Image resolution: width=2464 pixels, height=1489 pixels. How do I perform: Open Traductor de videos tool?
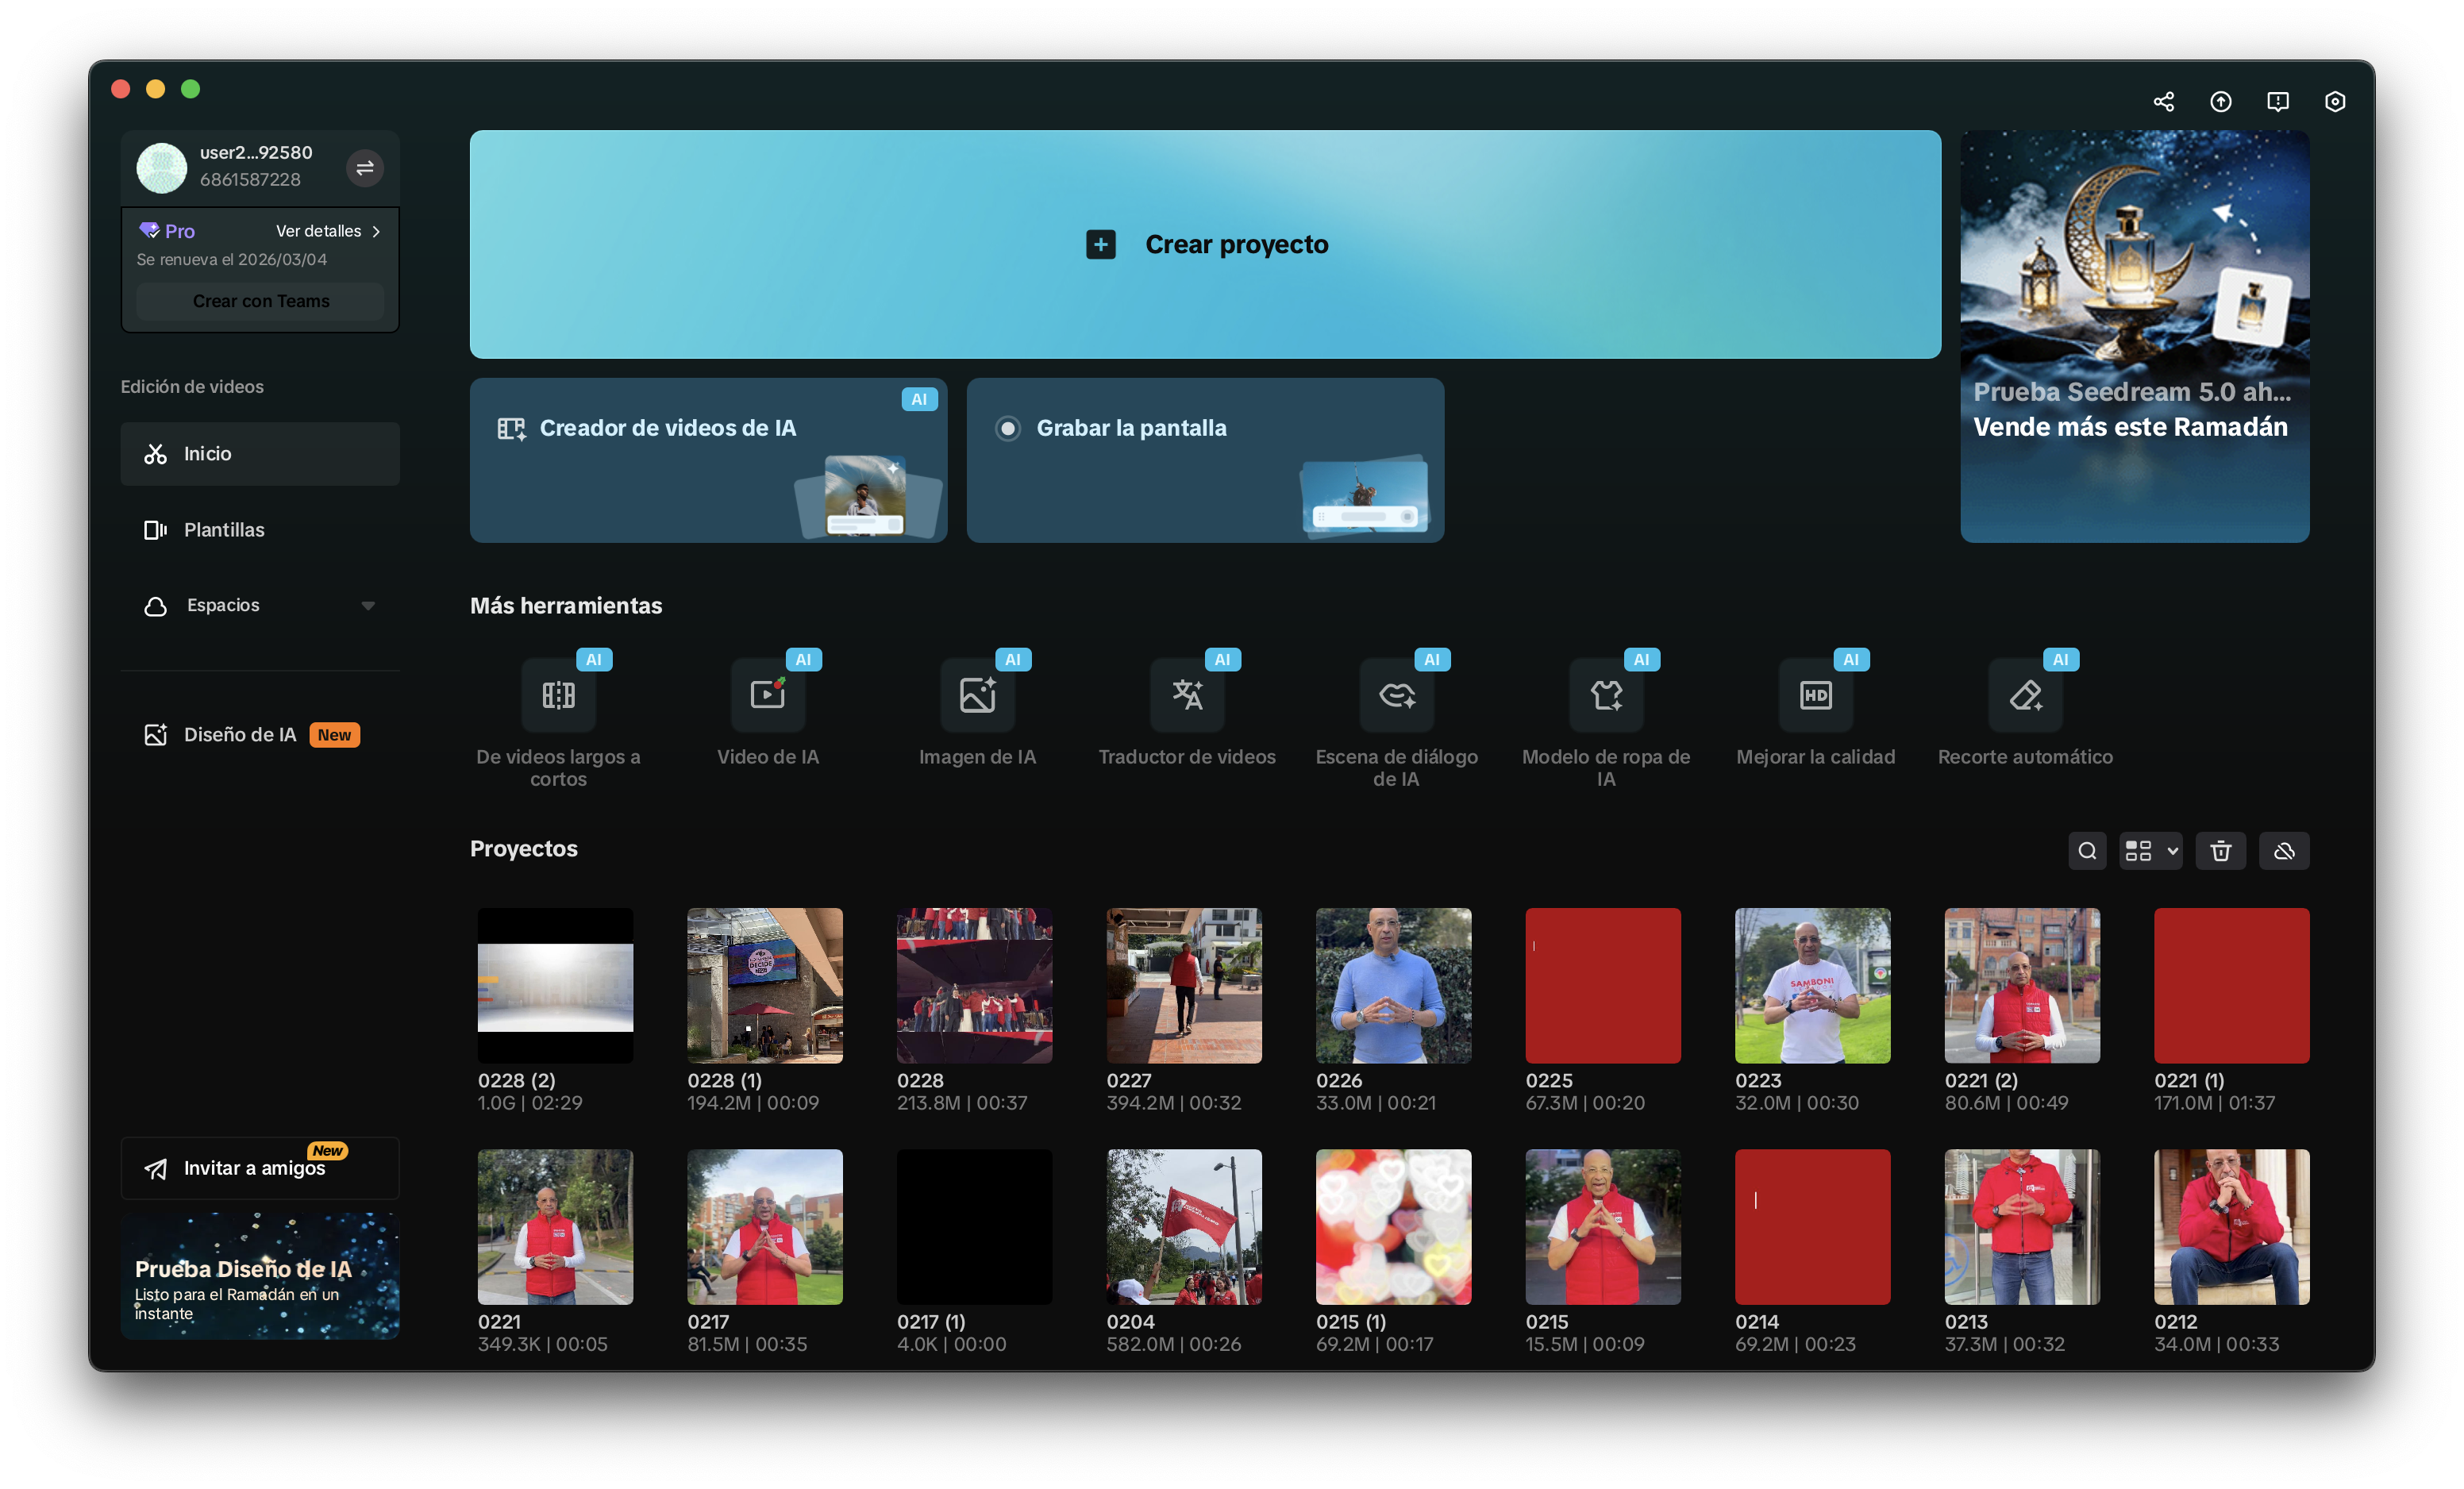pos(1186,696)
